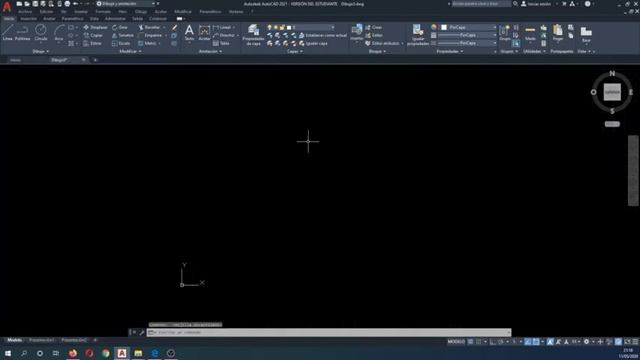Expand the Capas panel
The image size is (640, 360).
tap(295, 51)
